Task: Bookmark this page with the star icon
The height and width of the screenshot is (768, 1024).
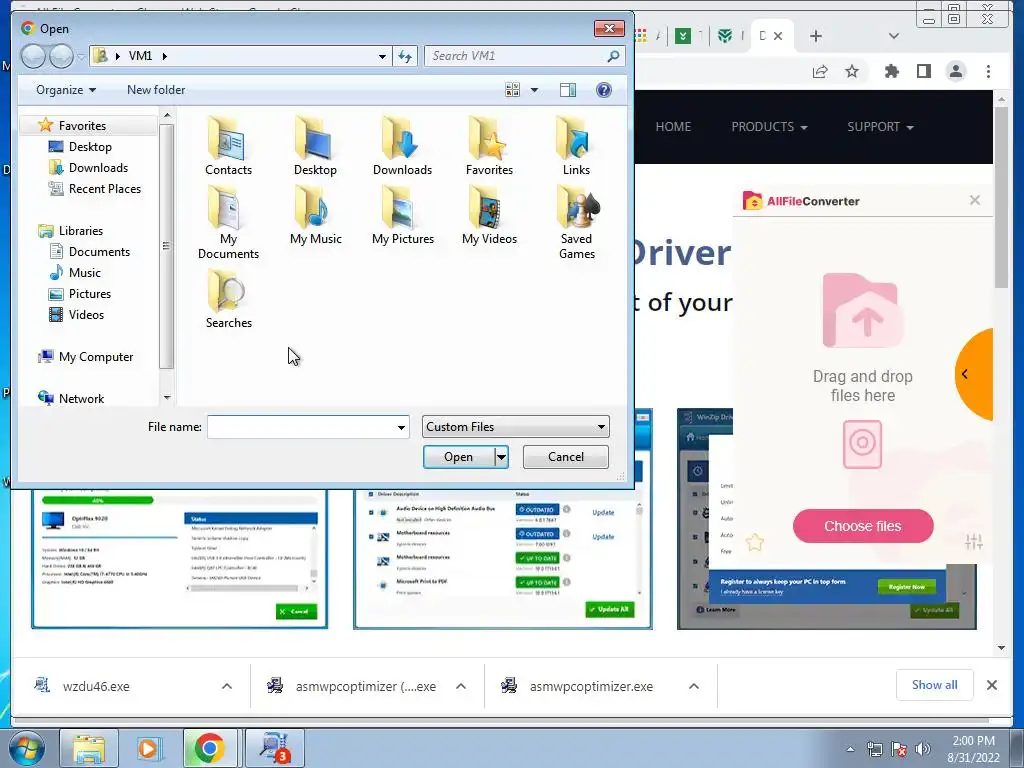Action: point(852,71)
